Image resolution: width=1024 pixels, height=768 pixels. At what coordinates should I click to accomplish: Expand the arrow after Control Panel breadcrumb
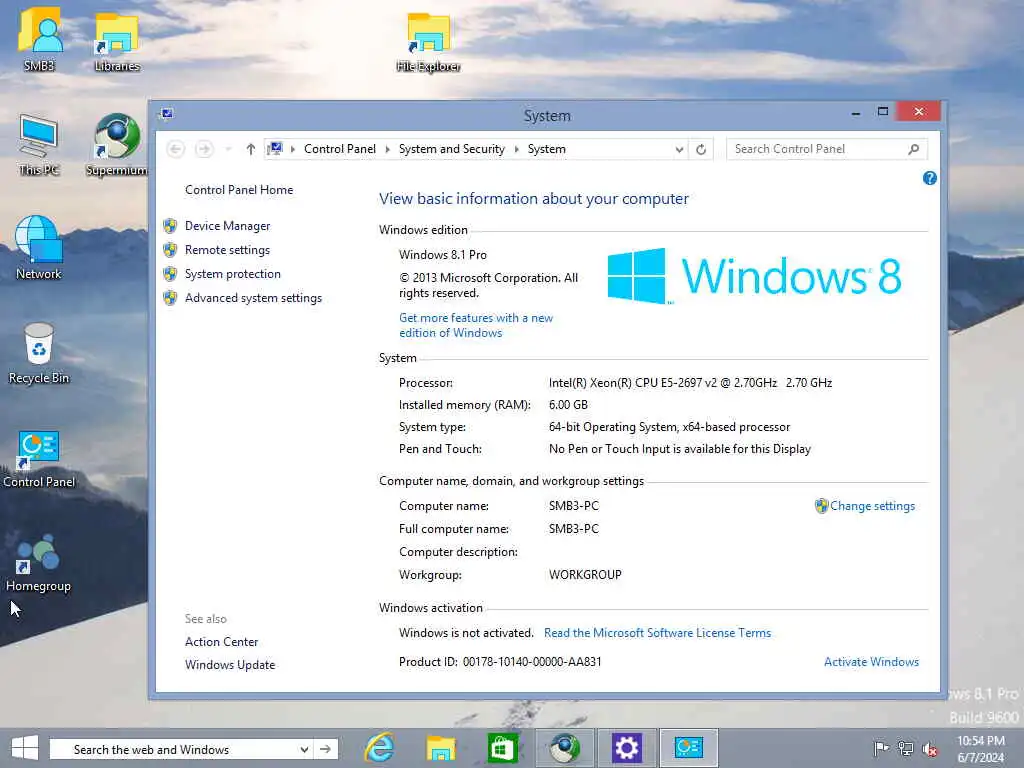pos(387,149)
